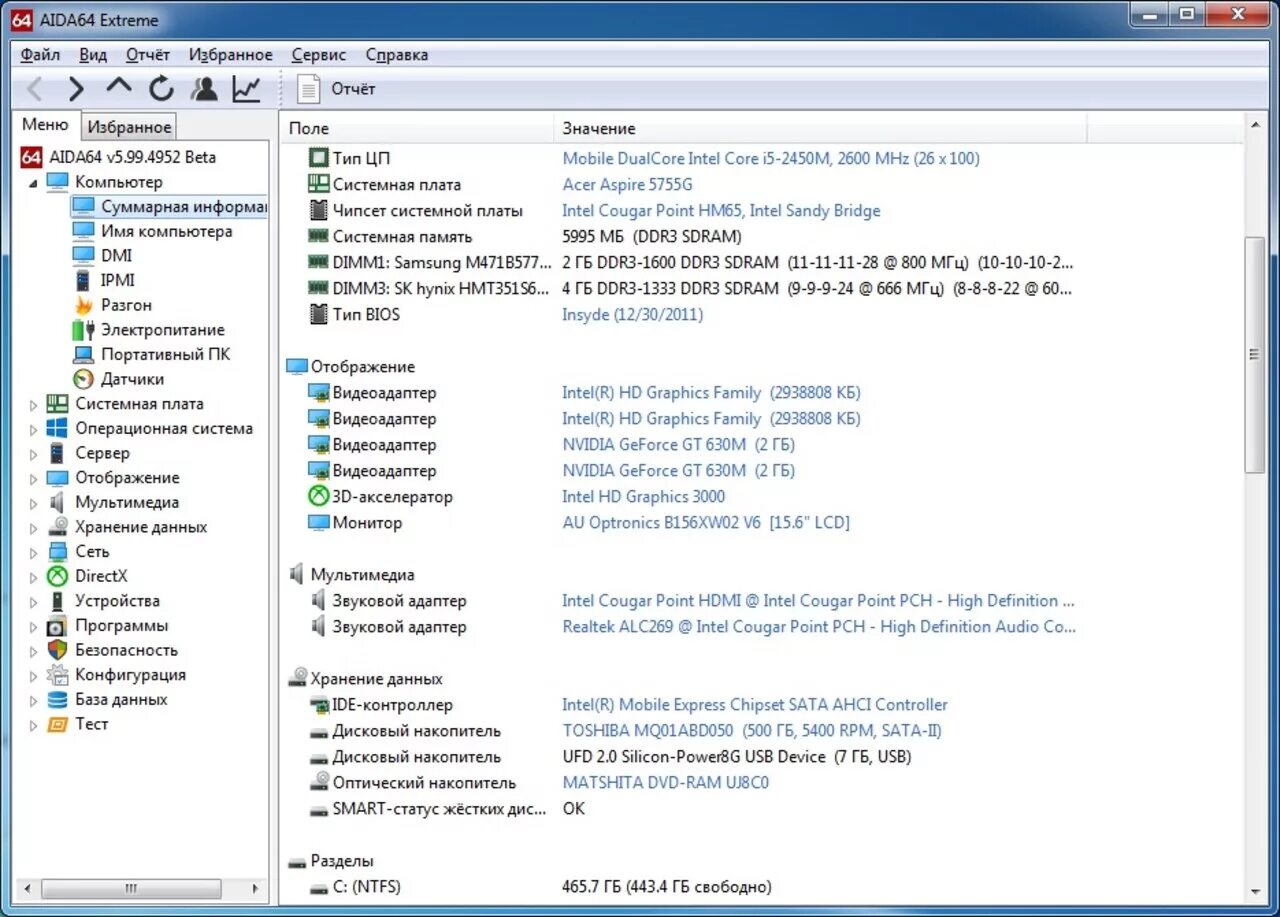Select the База данных database icon
The image size is (1280, 917).
(57, 700)
